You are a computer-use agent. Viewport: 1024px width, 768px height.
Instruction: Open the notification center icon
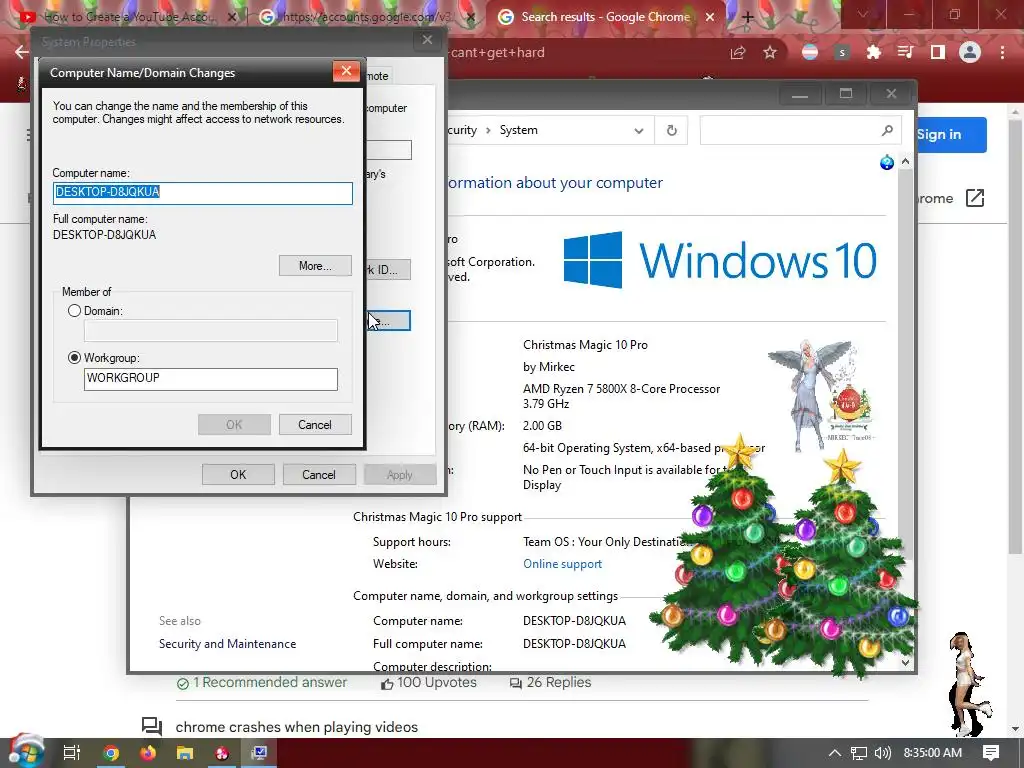point(991,753)
